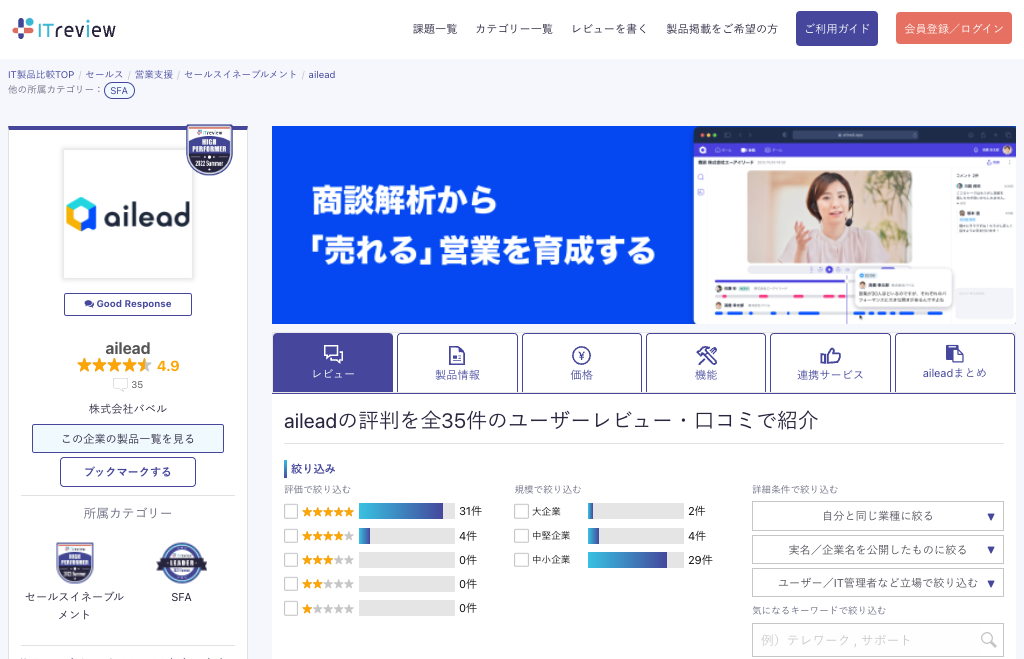This screenshot has width=1024, height=659.
Task: Check the three-star filter checkbox
Action: (291, 560)
